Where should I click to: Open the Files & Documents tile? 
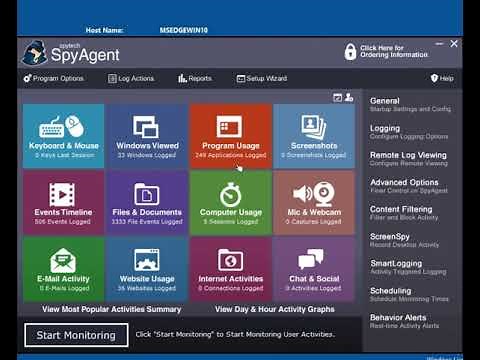pyautogui.click(x=147, y=202)
